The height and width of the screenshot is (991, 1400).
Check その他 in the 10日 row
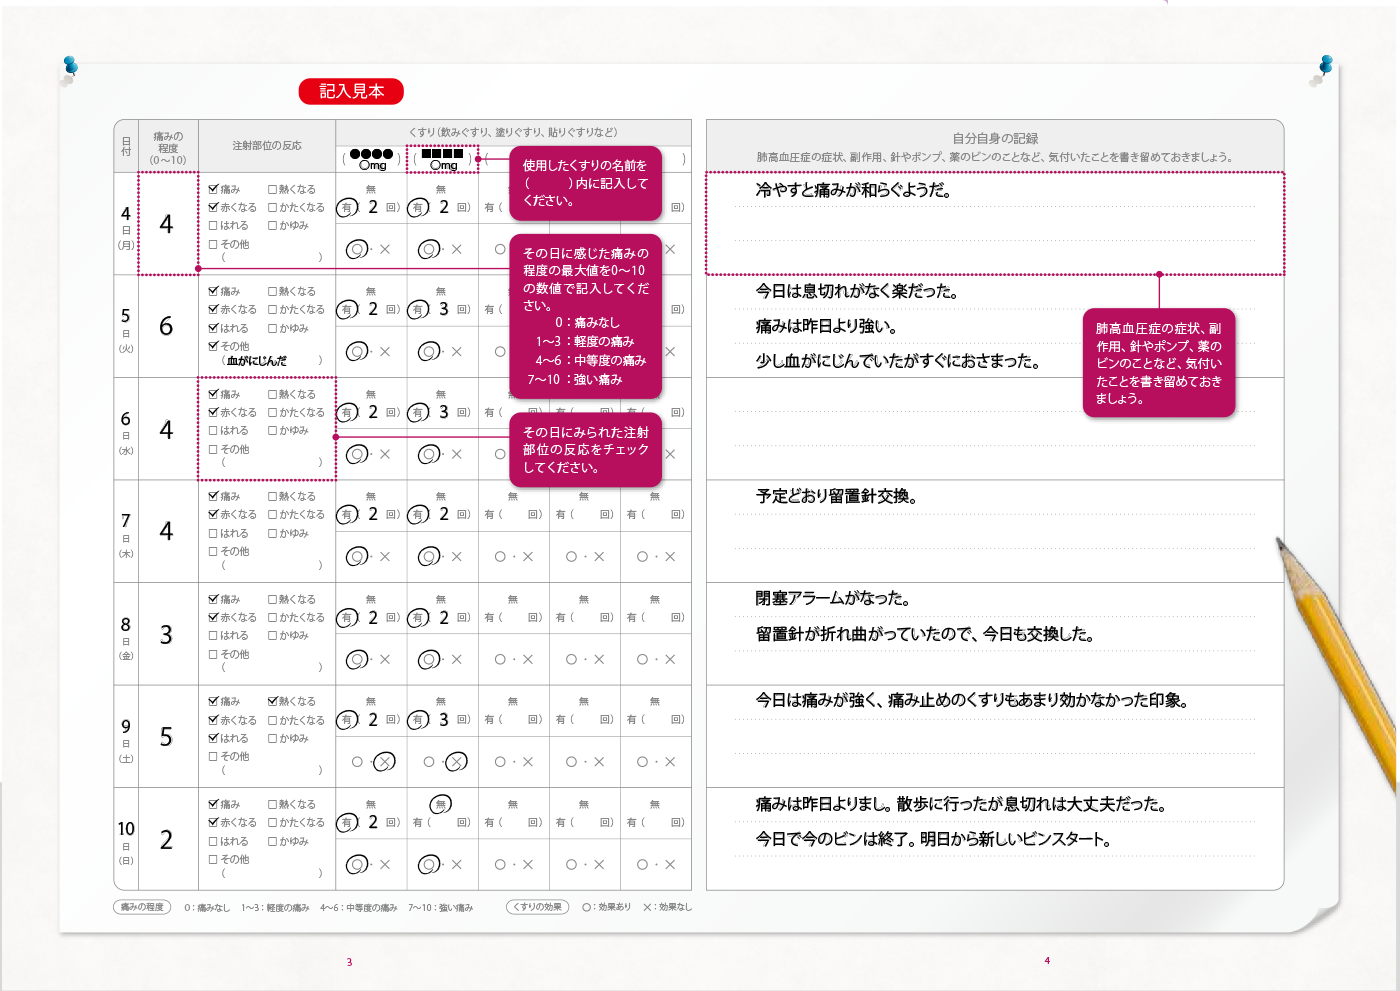(x=213, y=859)
